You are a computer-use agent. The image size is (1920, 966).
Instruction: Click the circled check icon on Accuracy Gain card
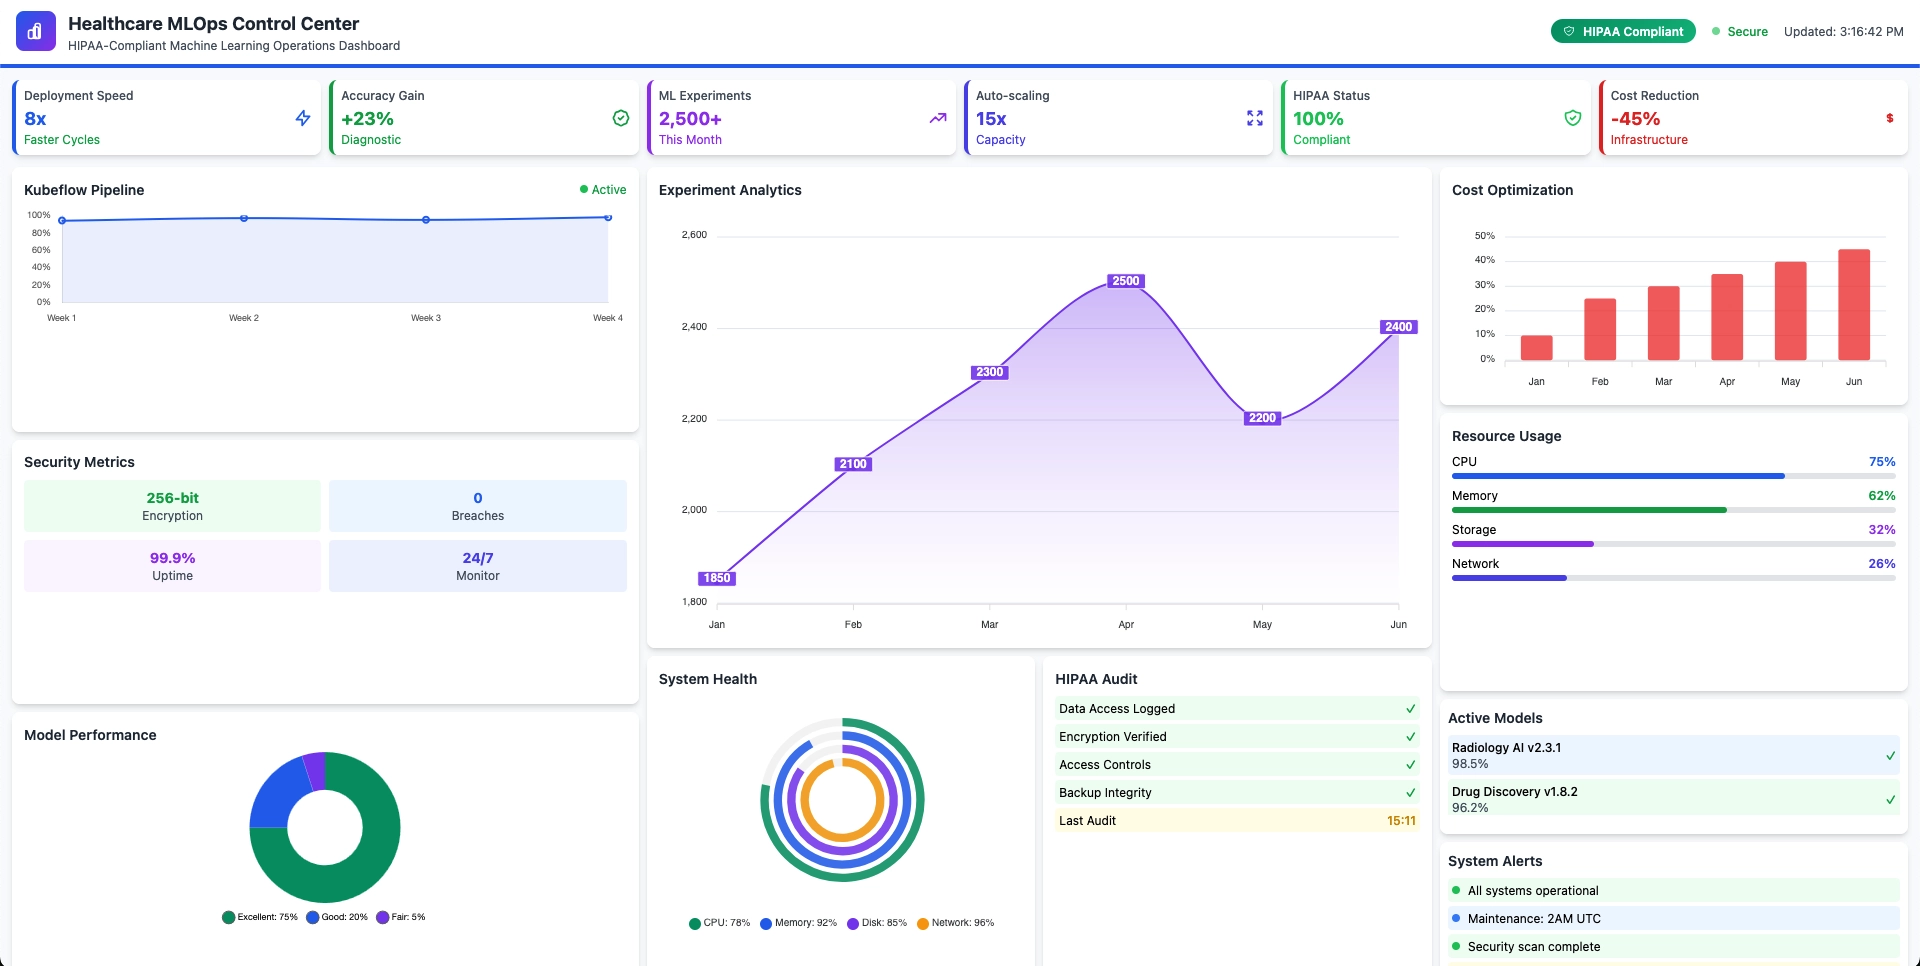point(620,118)
